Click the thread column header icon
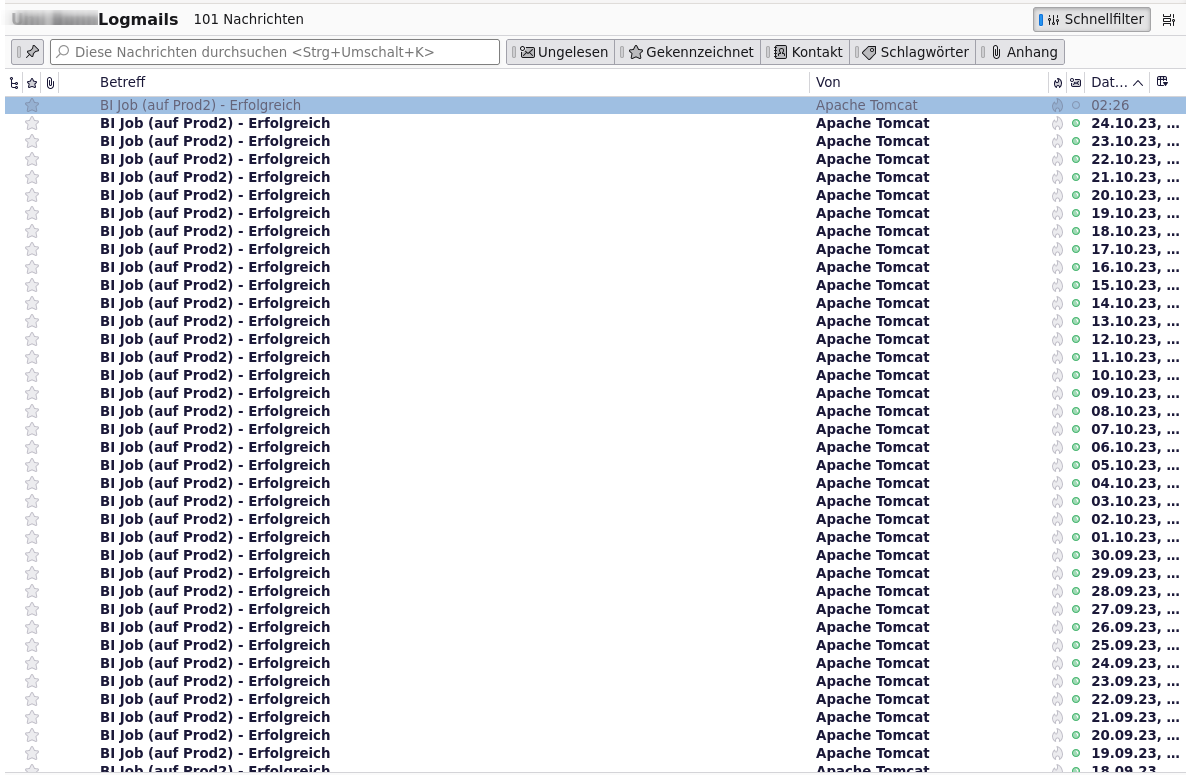This screenshot has height=775, width=1186. [14, 82]
